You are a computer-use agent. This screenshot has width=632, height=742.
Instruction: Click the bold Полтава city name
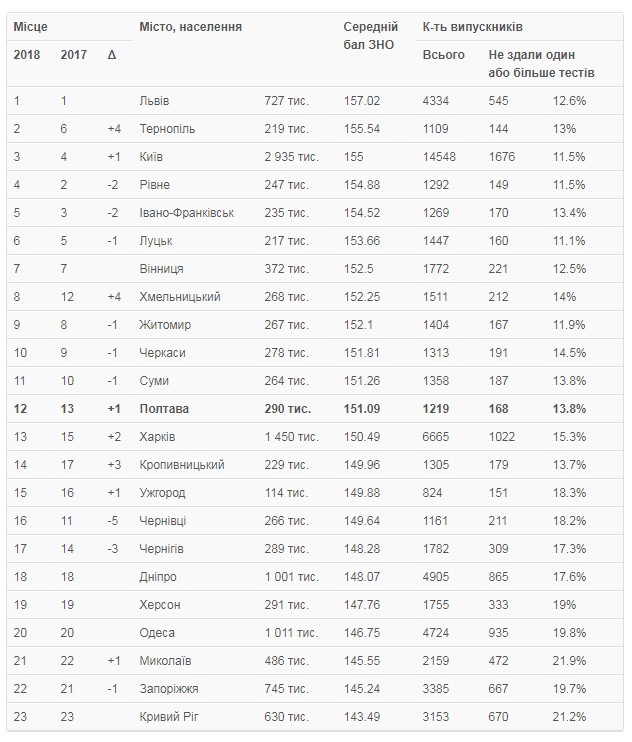click(165, 409)
